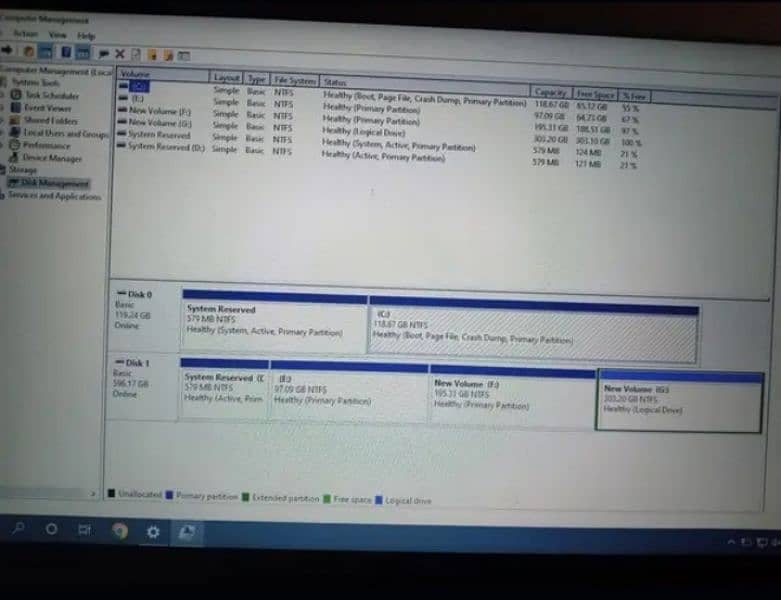Open Google Chrome from the taskbar

click(x=120, y=531)
